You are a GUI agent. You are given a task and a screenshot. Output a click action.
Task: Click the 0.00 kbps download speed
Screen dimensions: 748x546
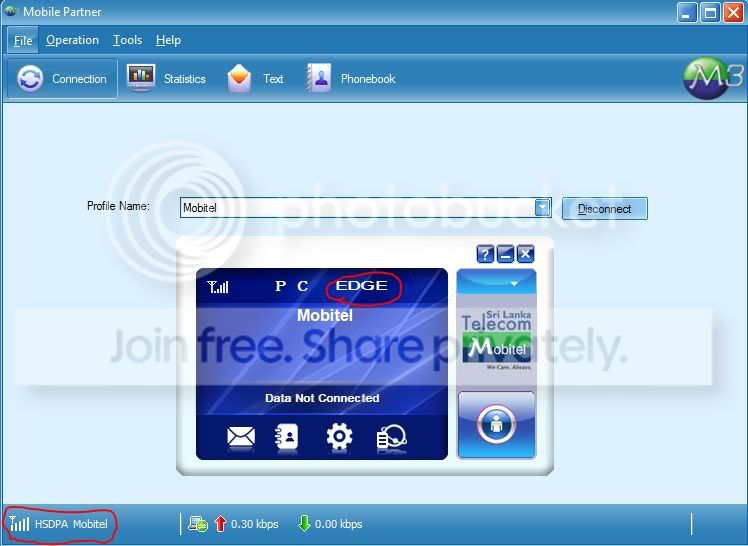(x=339, y=524)
